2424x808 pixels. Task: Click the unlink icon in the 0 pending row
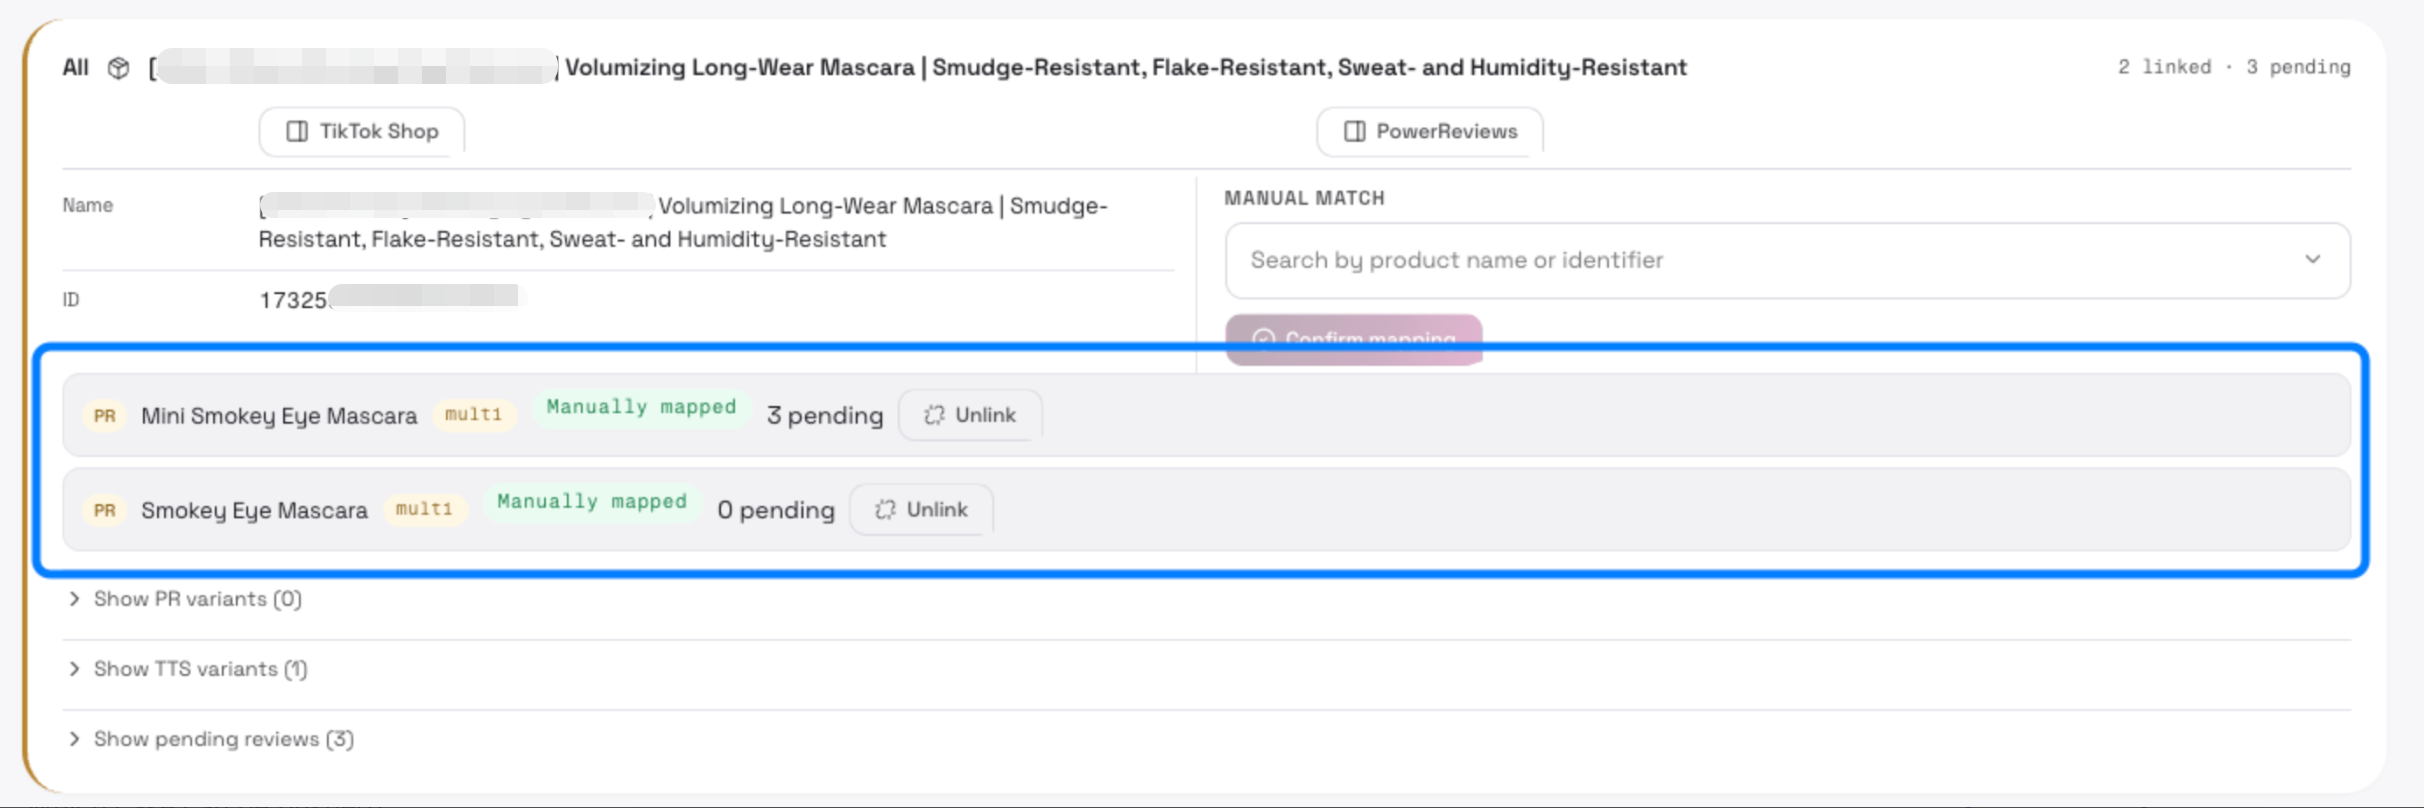click(885, 510)
